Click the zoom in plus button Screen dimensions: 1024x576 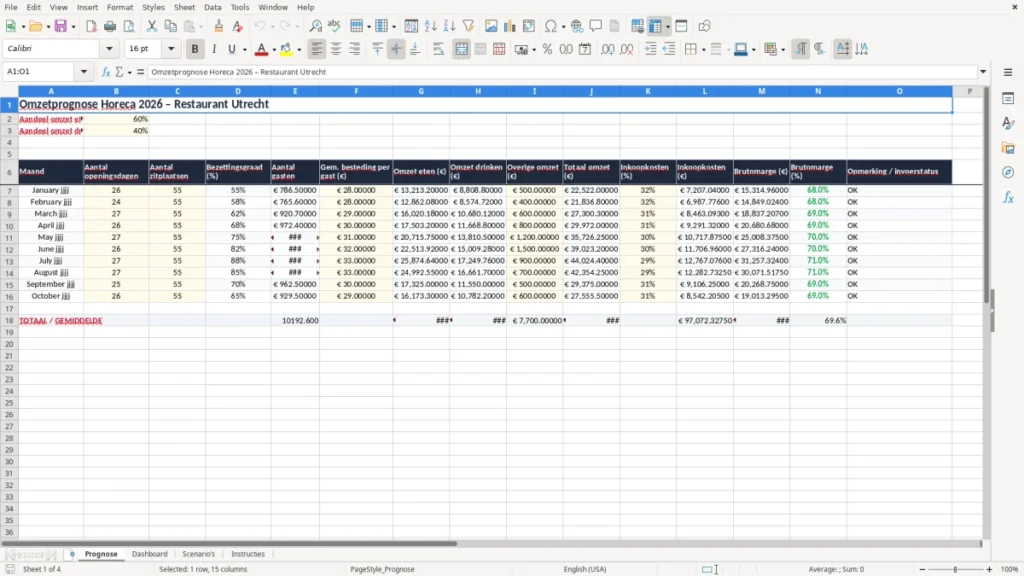pos(989,569)
